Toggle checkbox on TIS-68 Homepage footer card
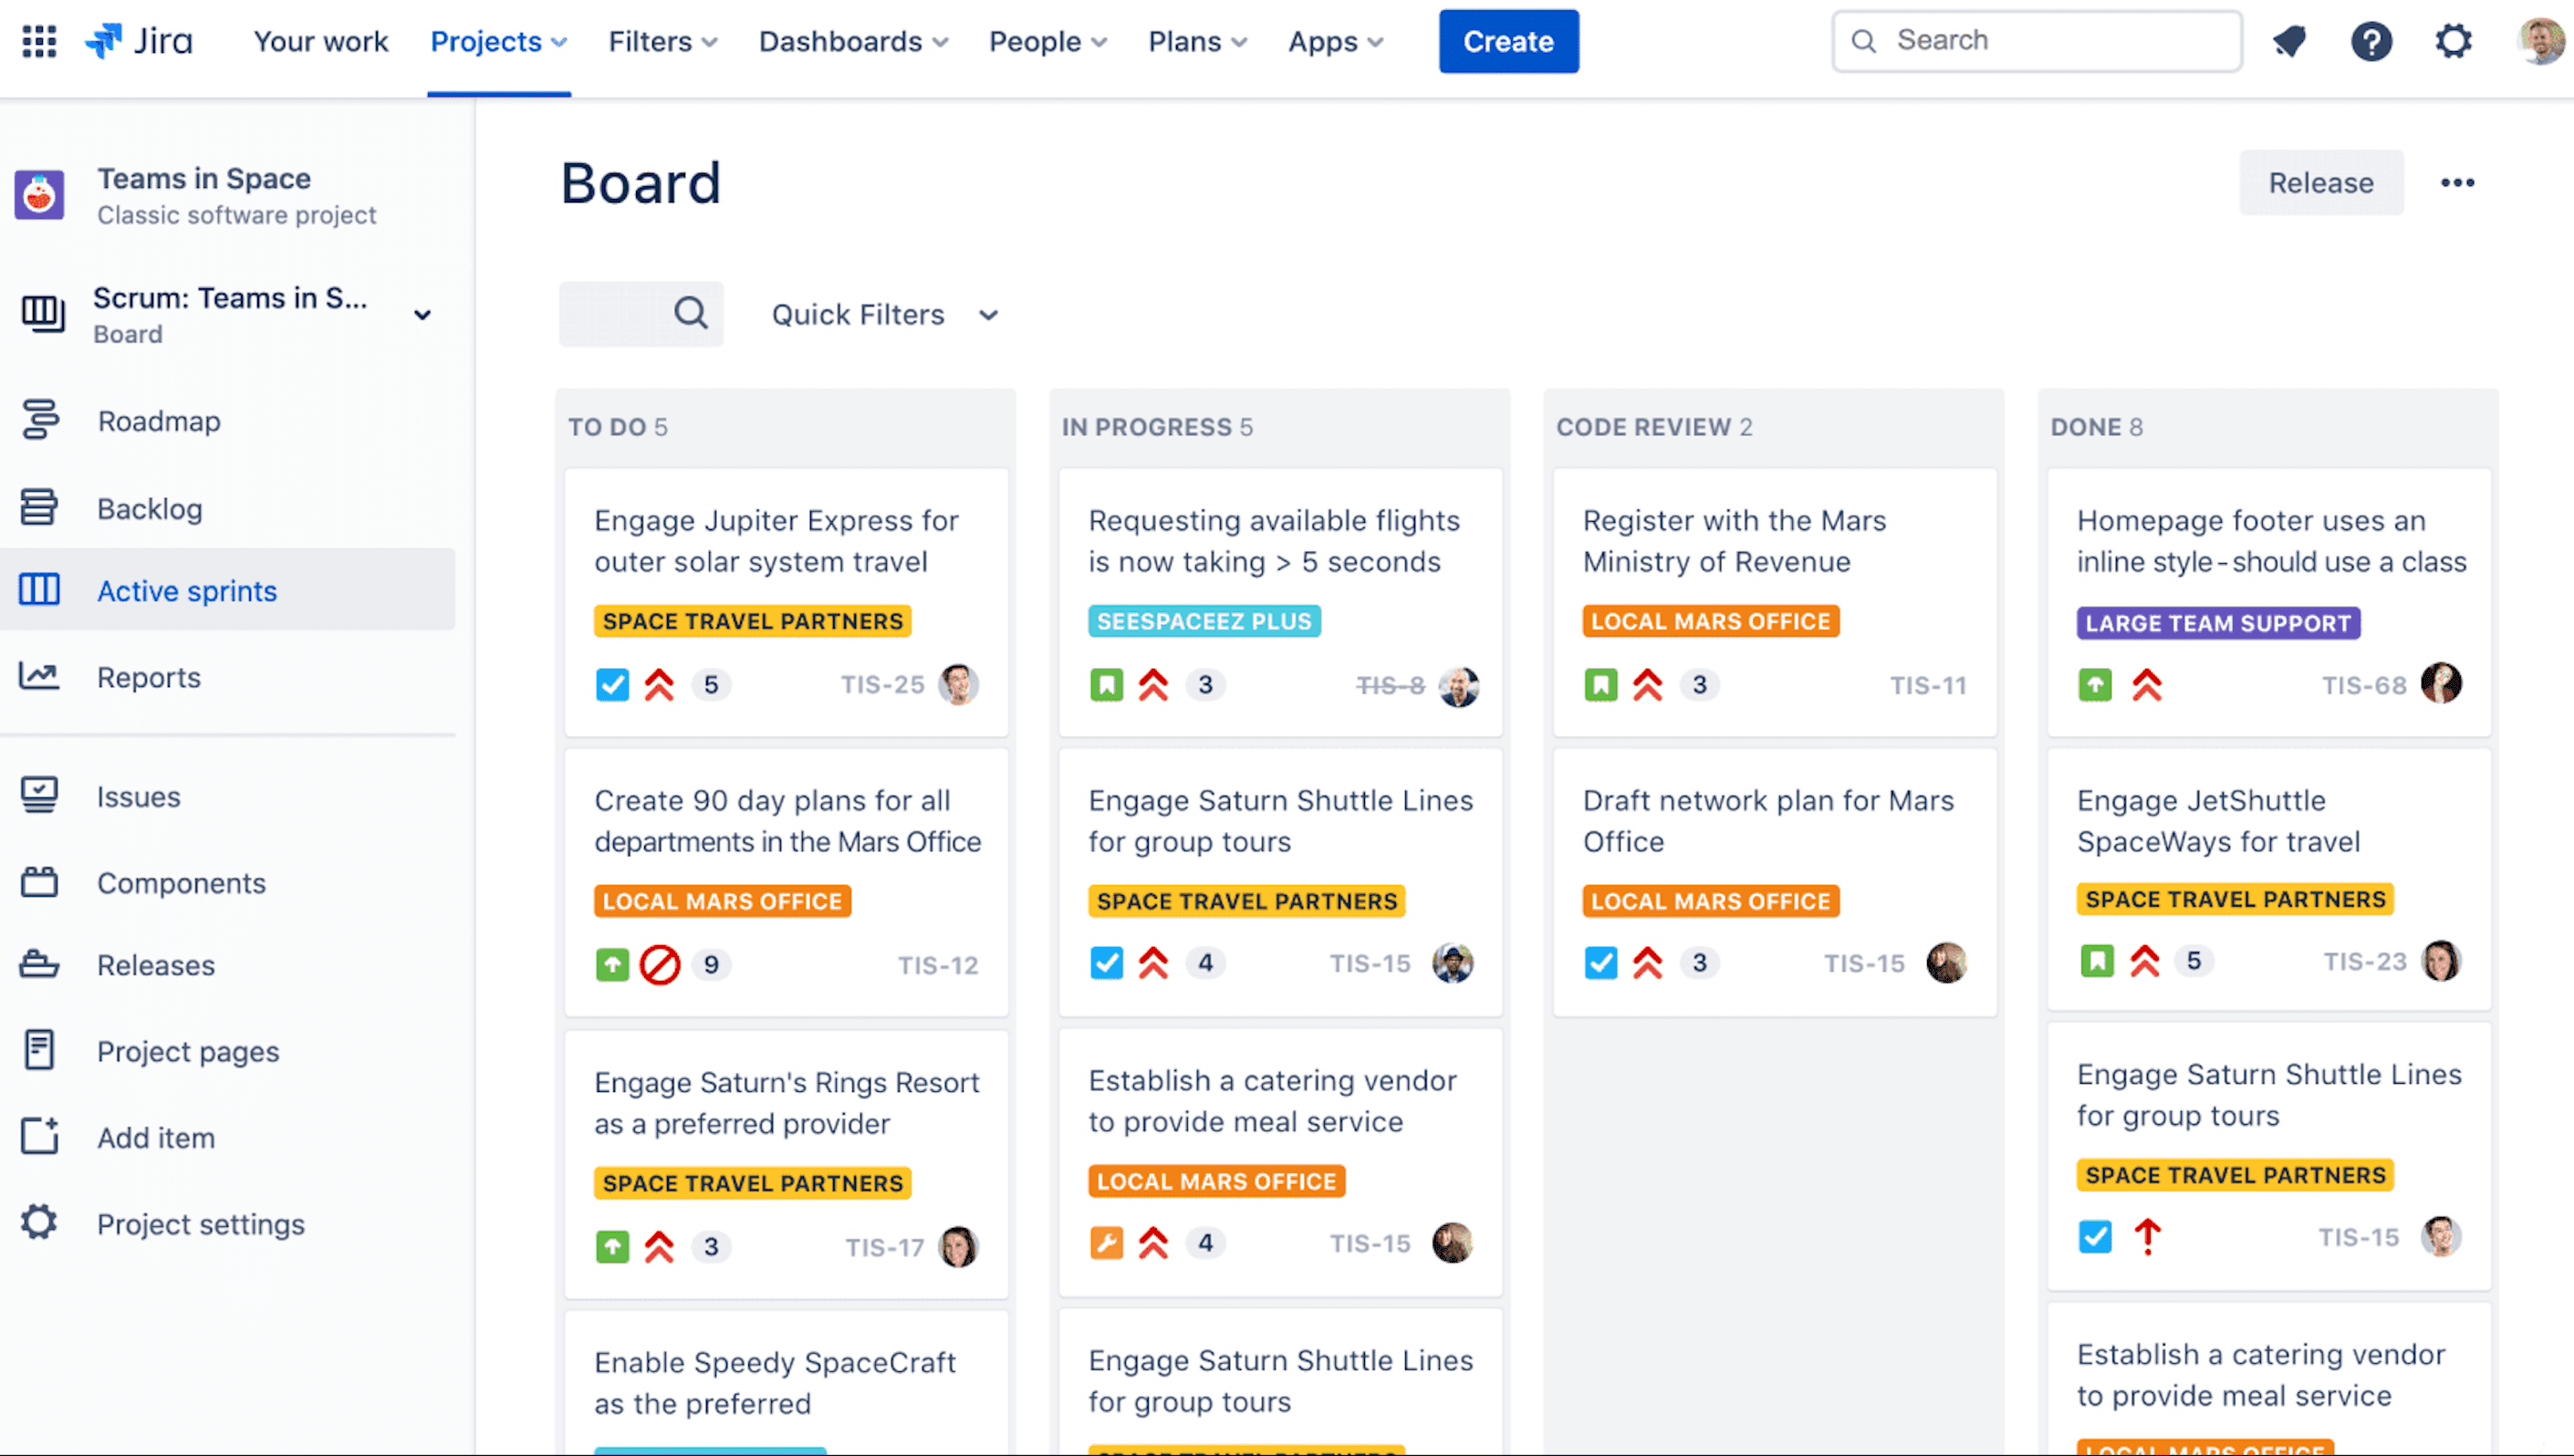The width and height of the screenshot is (2574, 1456). (x=2093, y=684)
